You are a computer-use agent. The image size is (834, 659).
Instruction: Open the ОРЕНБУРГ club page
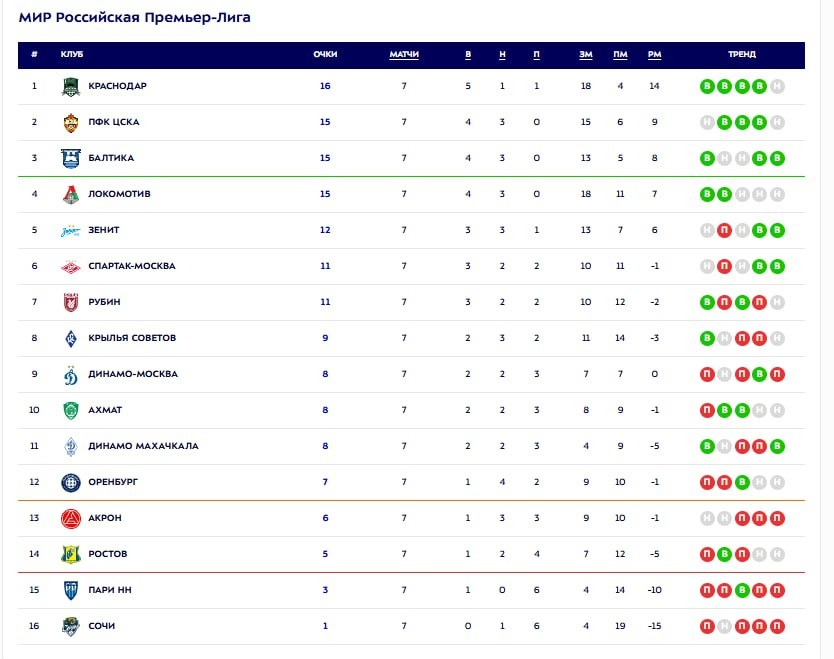click(x=113, y=482)
